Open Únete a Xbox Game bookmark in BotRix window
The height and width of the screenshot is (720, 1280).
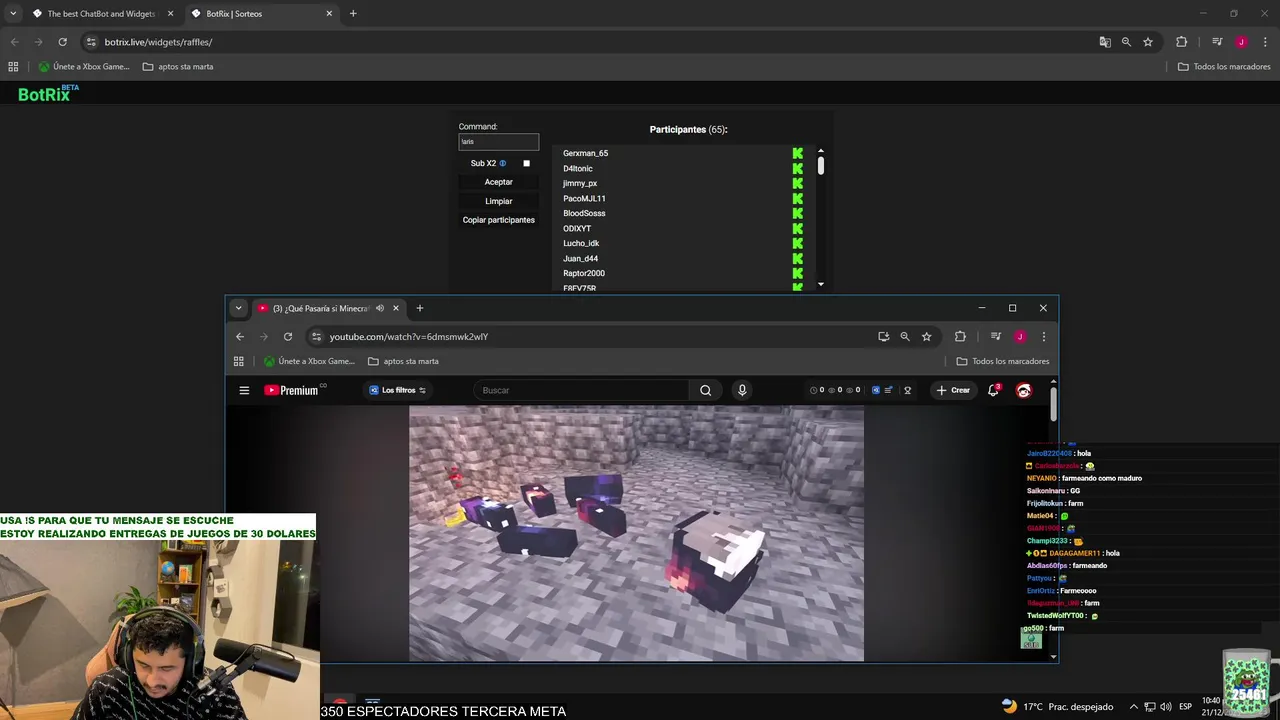coord(84,67)
